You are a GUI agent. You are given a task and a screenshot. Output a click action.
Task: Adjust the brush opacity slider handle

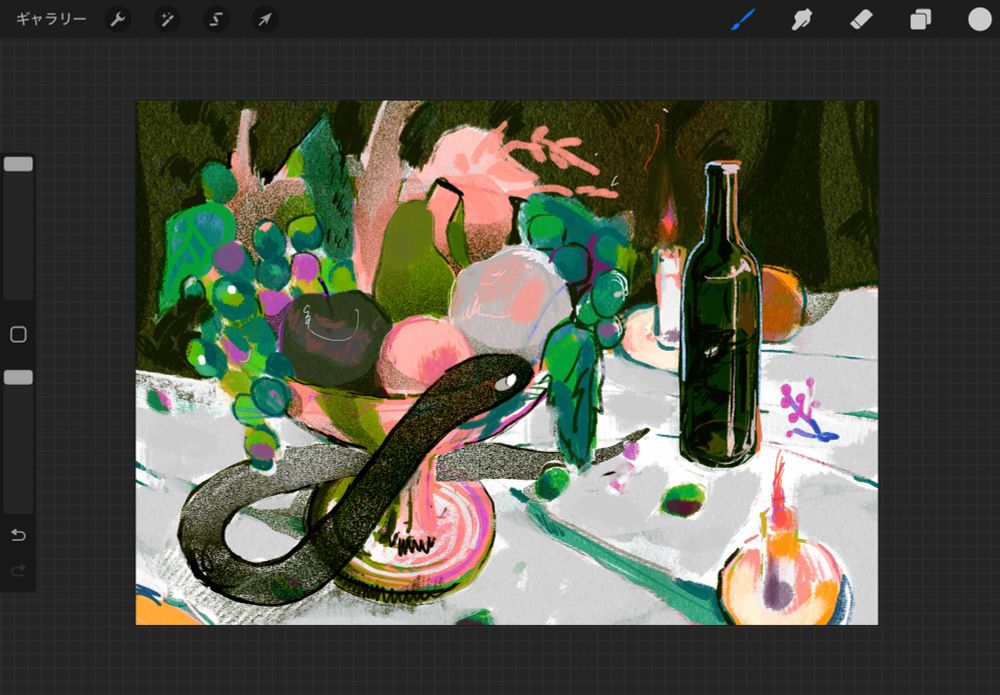coord(18,377)
